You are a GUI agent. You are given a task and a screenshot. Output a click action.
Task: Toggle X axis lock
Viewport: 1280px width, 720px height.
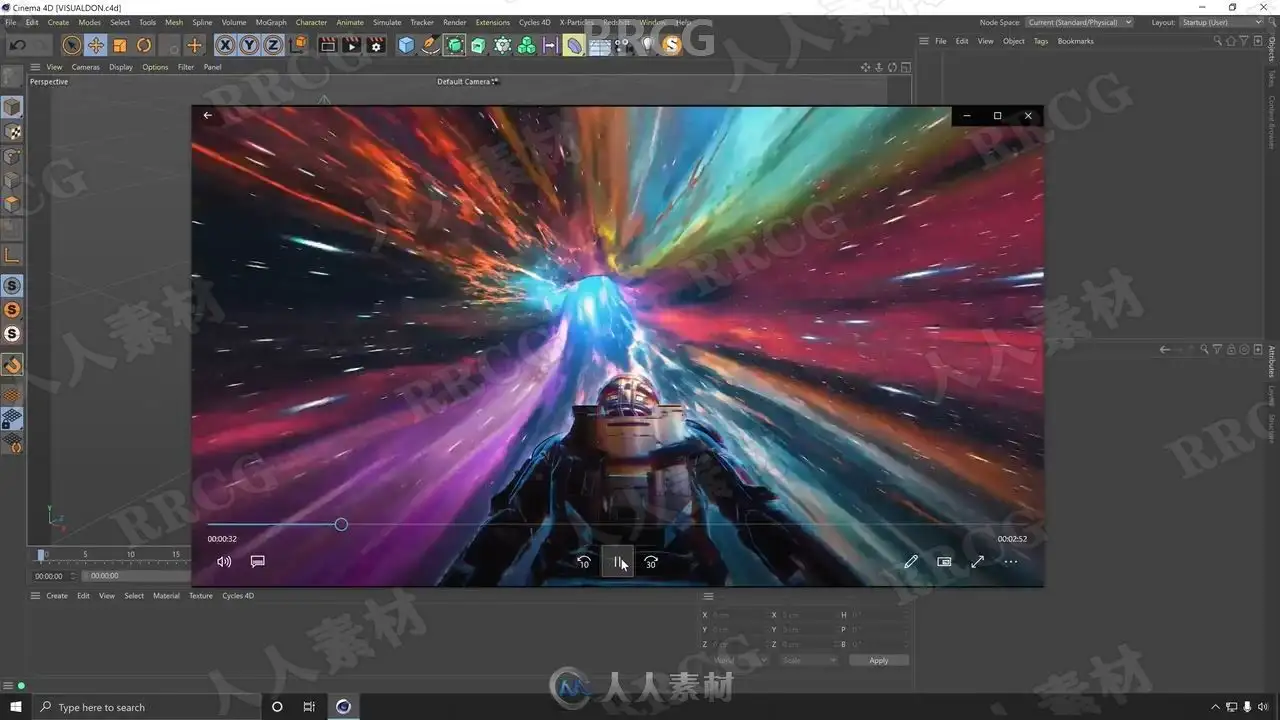coord(225,45)
